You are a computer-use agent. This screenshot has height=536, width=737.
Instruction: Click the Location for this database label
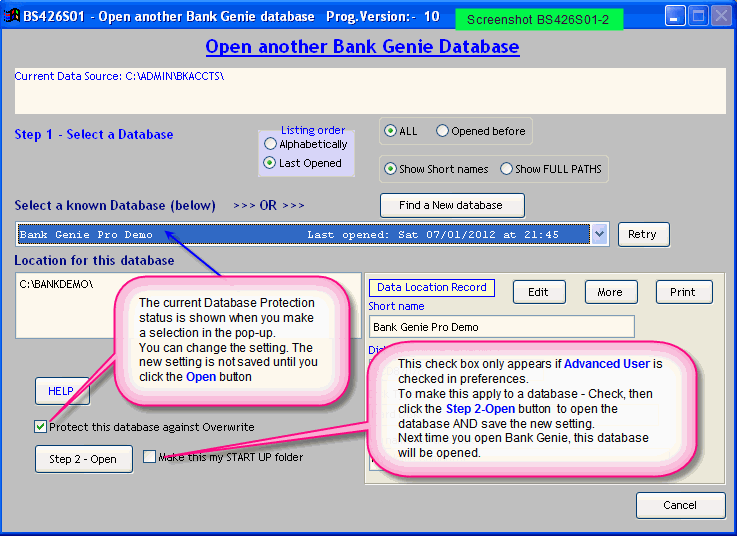click(94, 260)
